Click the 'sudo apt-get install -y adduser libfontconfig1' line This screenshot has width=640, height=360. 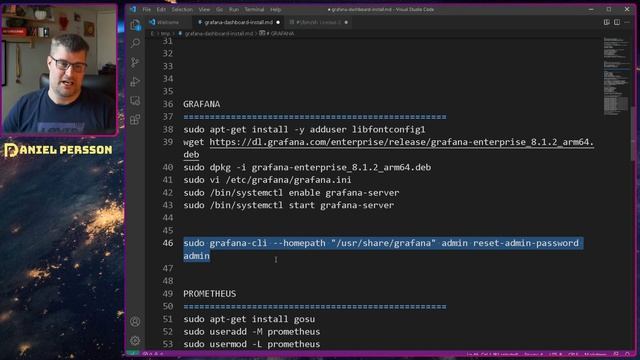[x=304, y=129]
